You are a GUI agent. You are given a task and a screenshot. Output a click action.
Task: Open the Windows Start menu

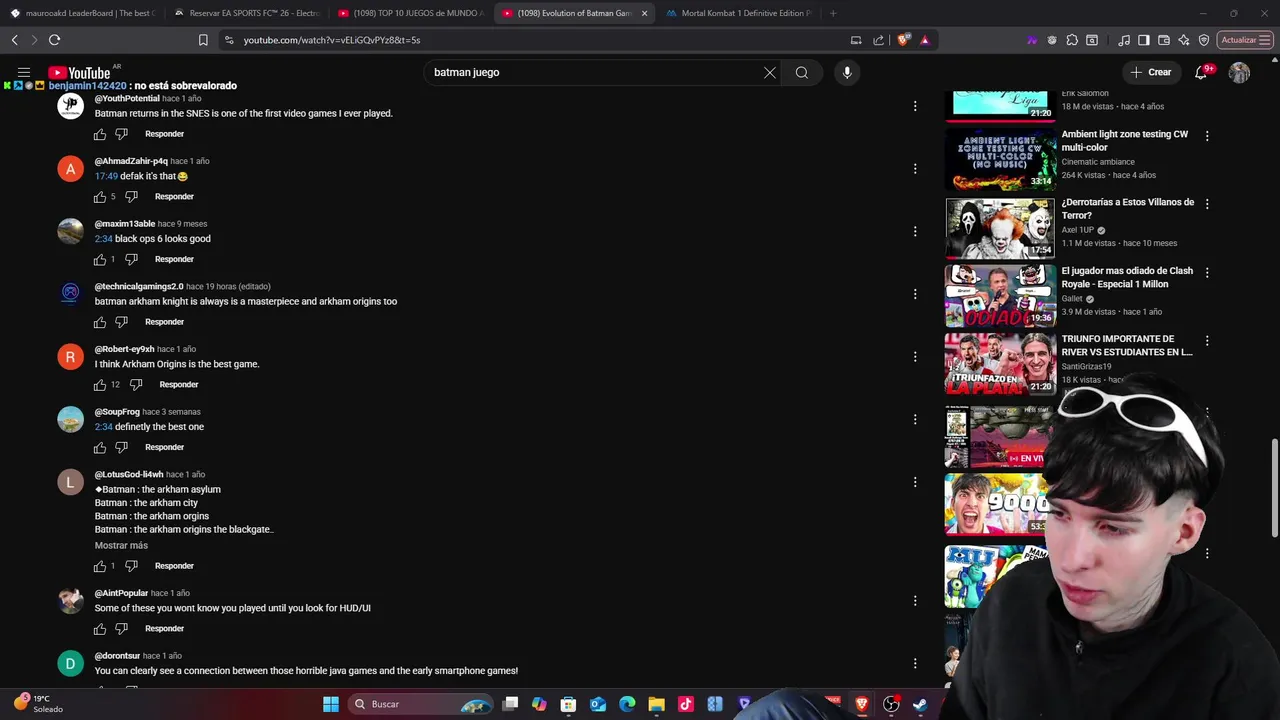coord(331,704)
